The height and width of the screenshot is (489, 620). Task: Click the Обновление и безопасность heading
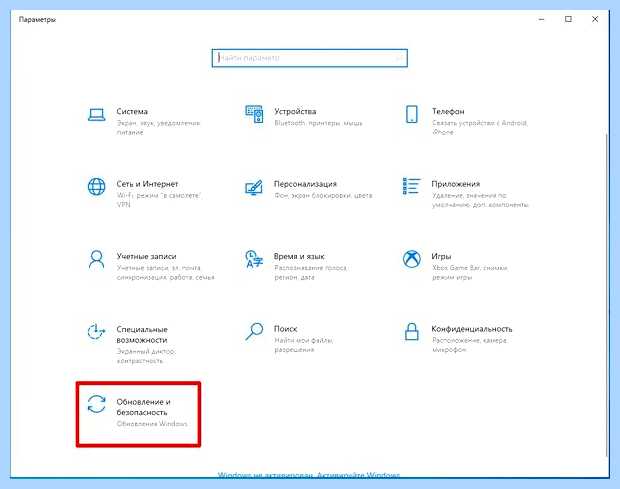(x=143, y=407)
